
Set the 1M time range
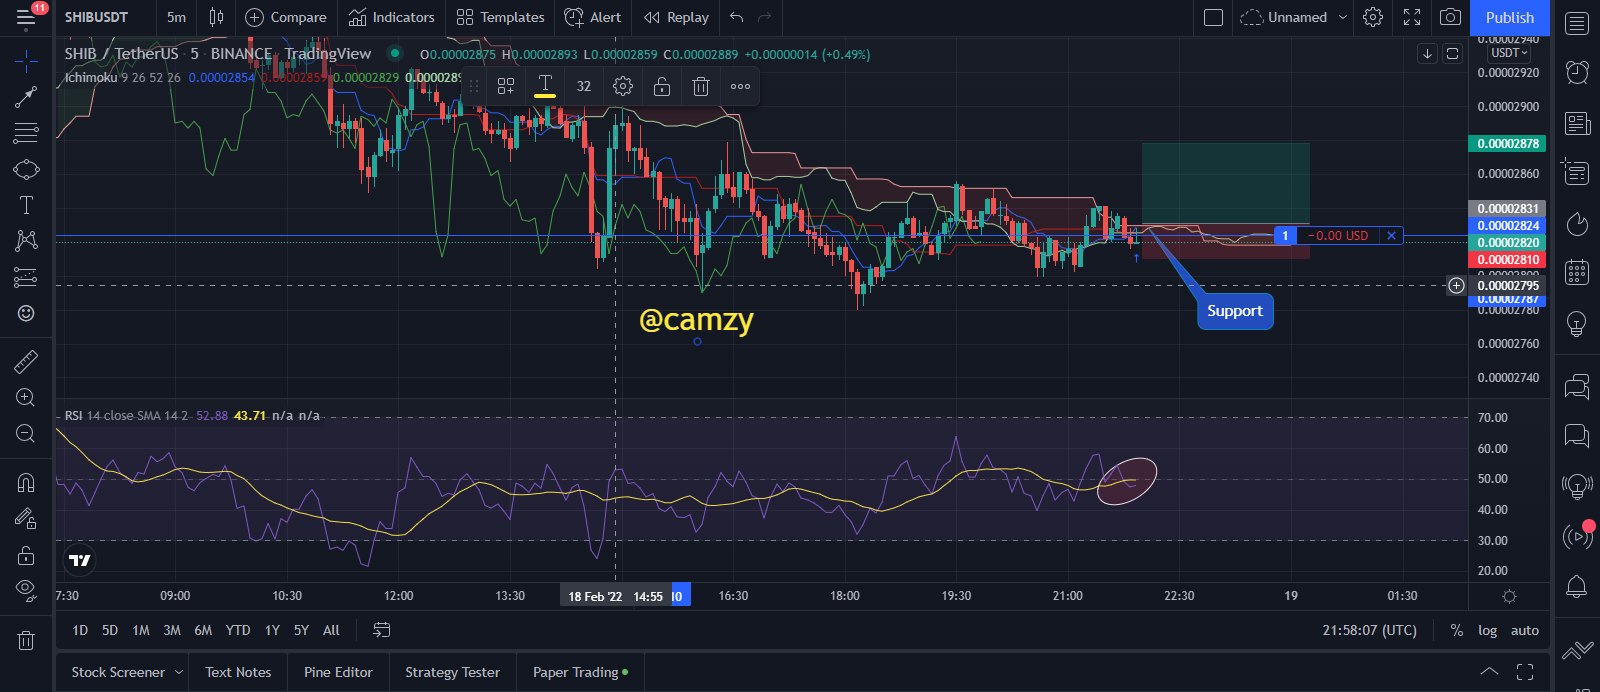pos(141,630)
